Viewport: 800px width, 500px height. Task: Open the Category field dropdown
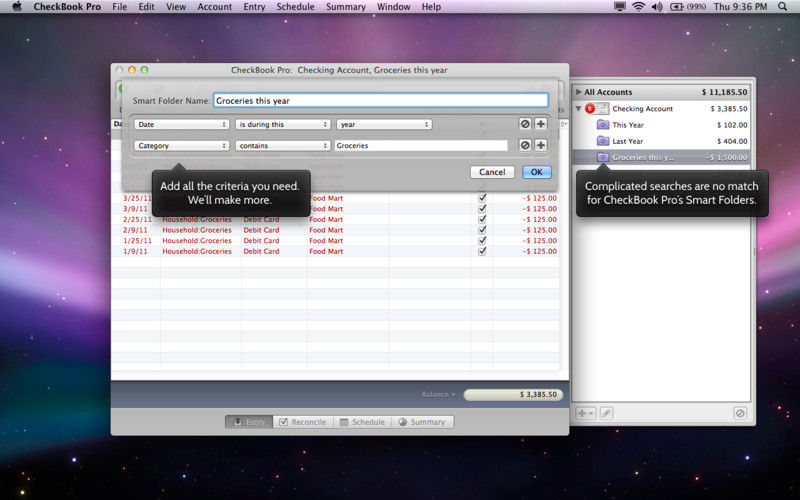tap(181, 145)
